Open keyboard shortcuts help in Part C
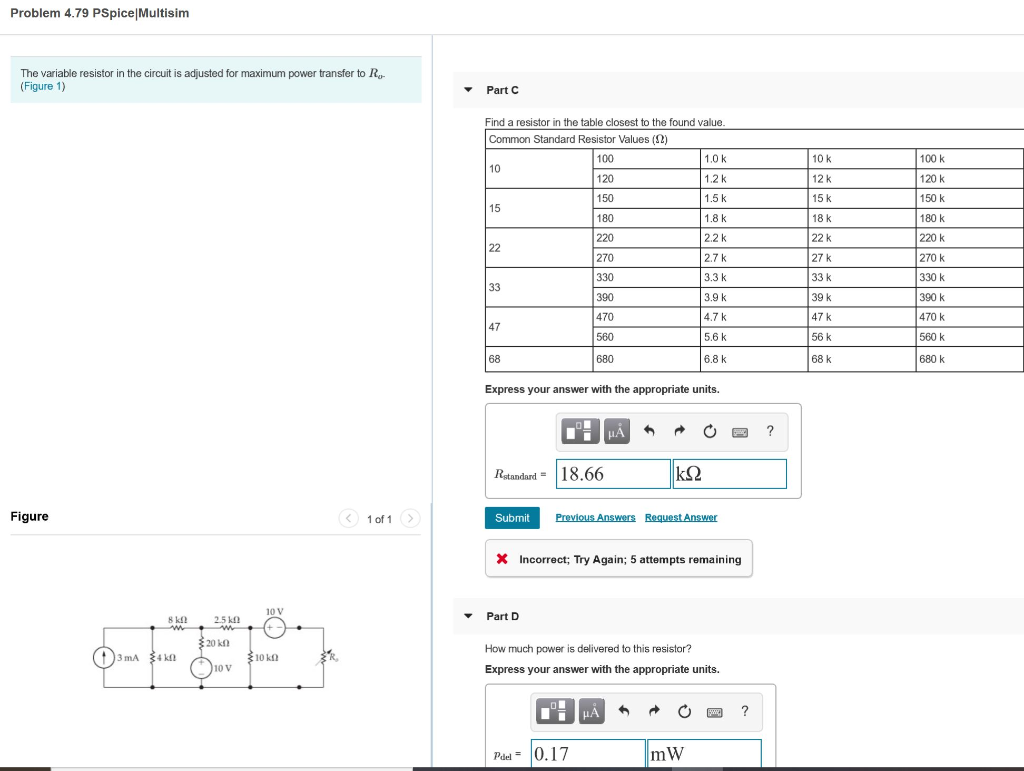The image size is (1024, 771). (739, 431)
